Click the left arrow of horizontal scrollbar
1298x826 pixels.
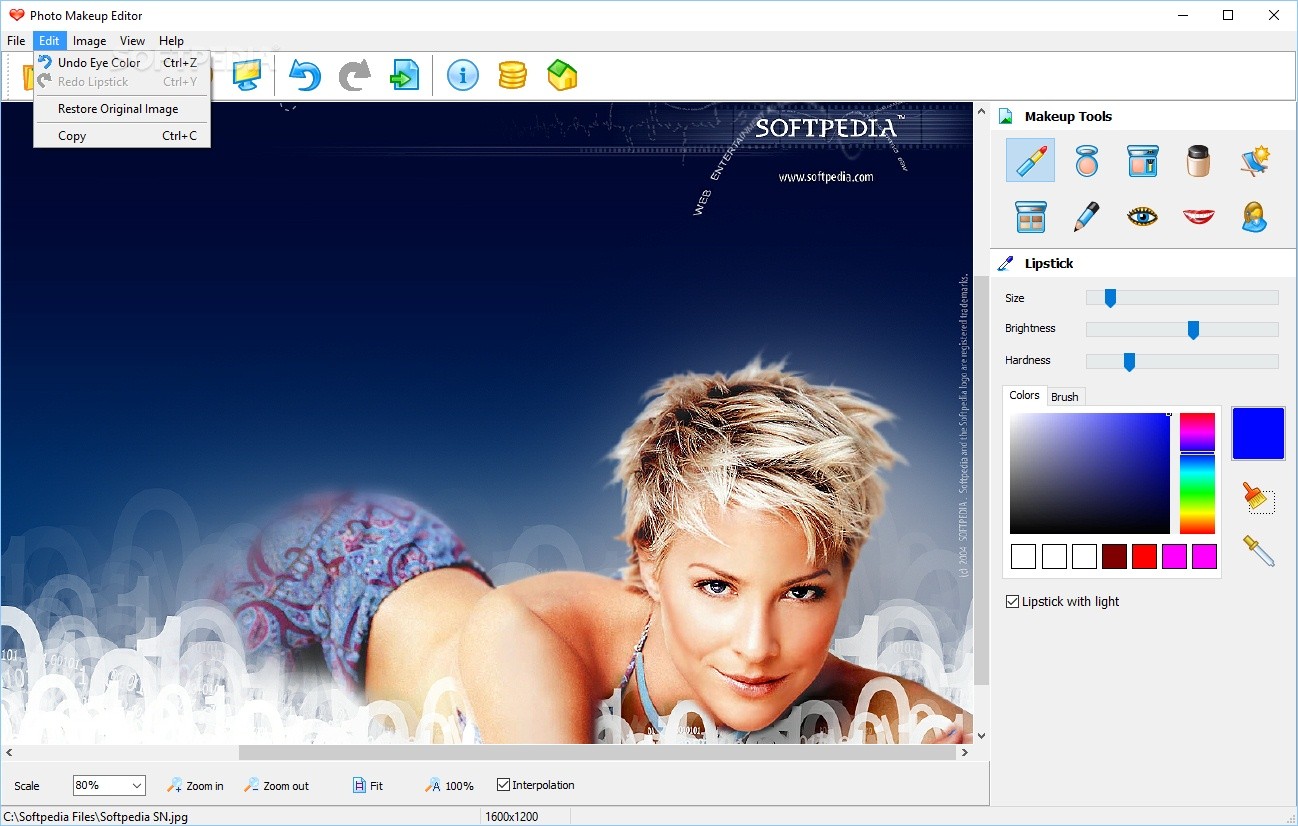pyautogui.click(x=8, y=752)
